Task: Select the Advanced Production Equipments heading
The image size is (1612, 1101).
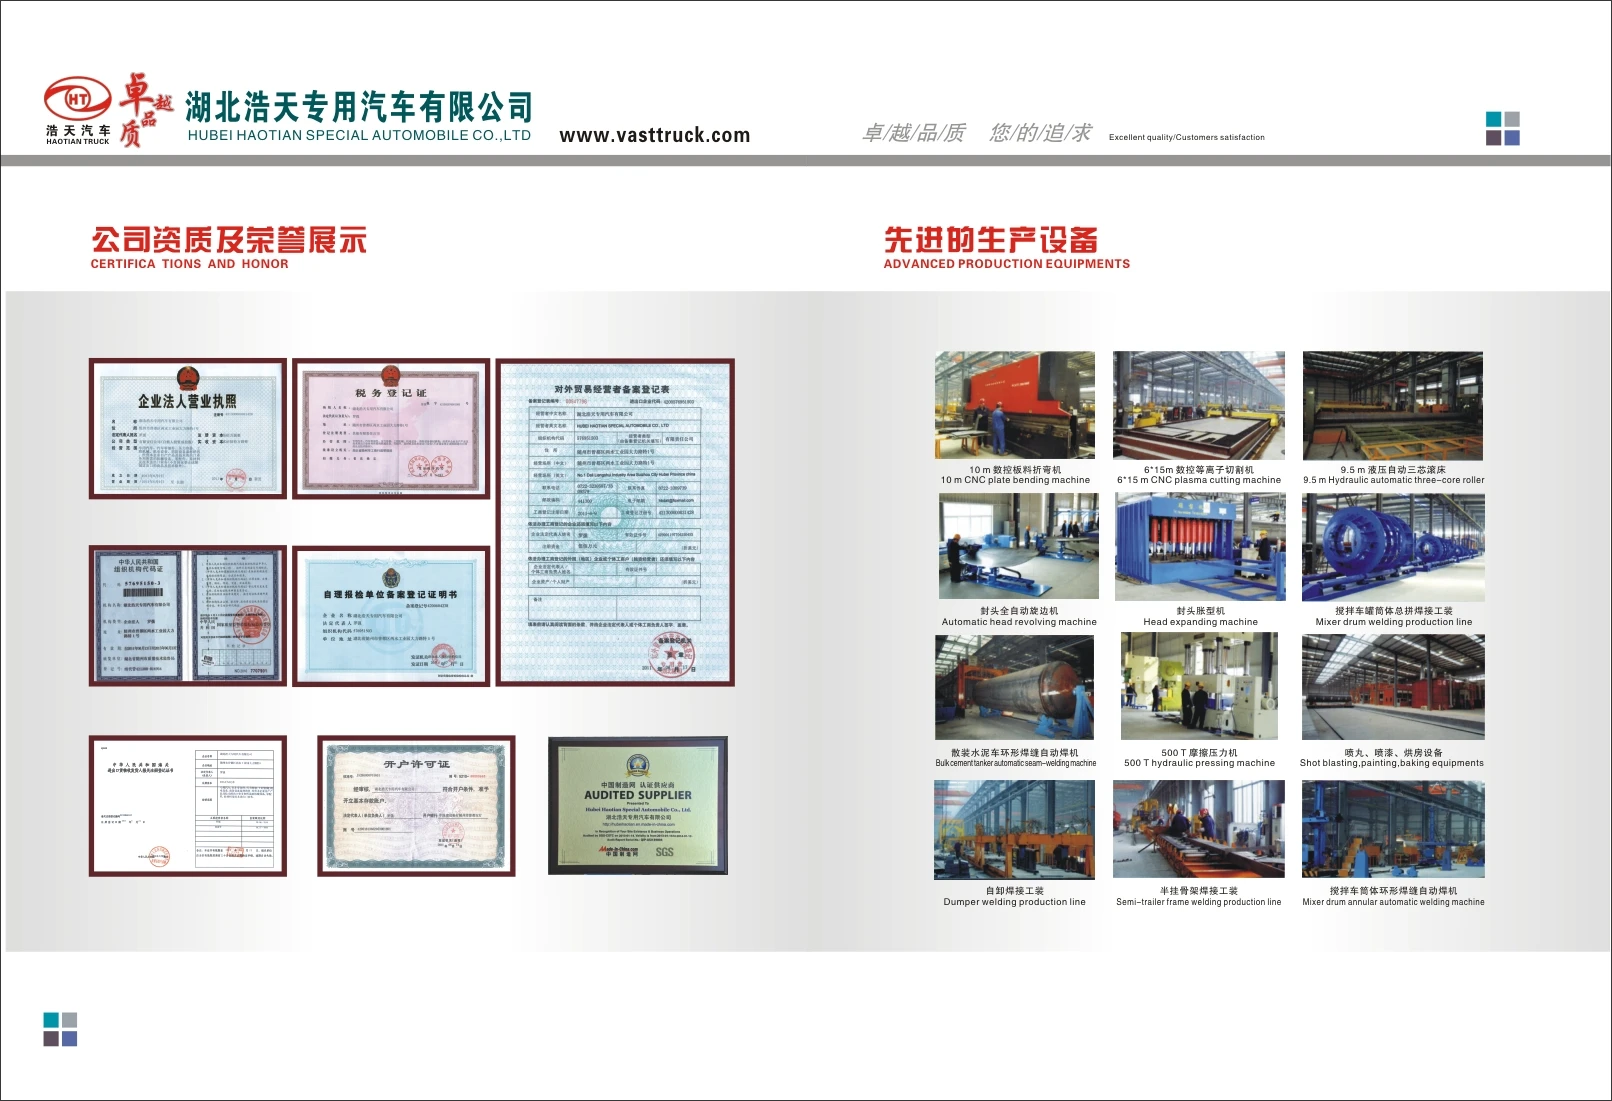Action: click(x=1006, y=248)
